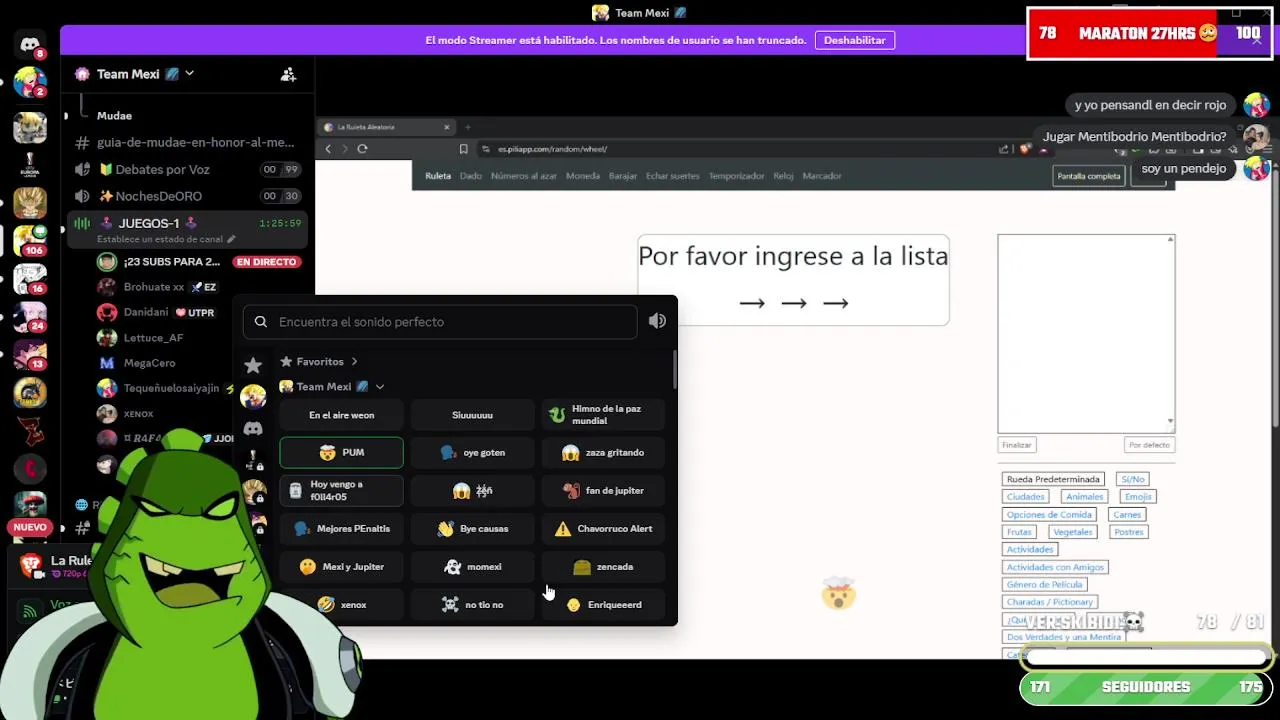Play En el aire weon sound
Image resolution: width=1280 pixels, height=720 pixels.
tap(341, 415)
